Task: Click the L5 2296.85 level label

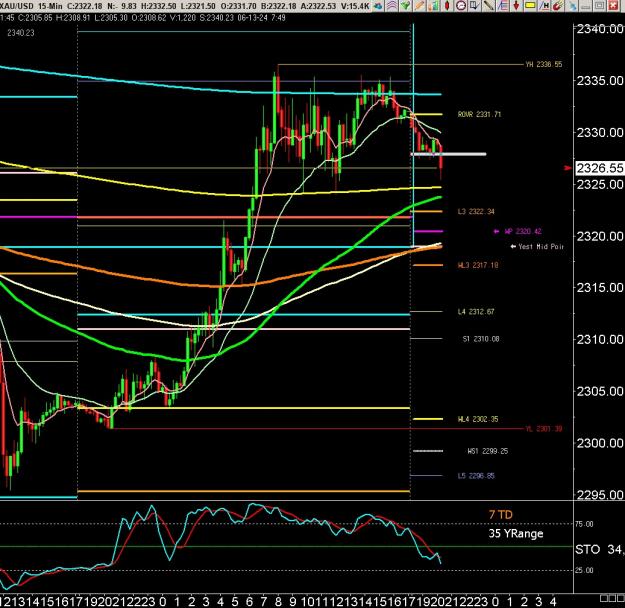Action: [476, 476]
